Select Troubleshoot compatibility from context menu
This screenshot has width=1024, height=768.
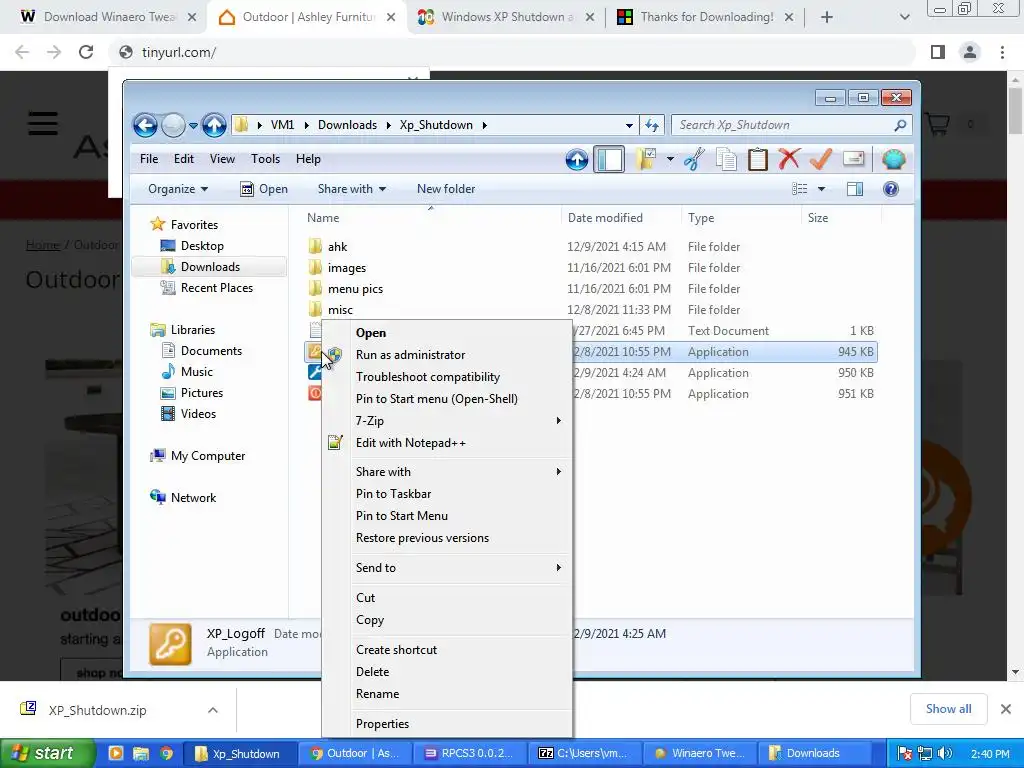[447, 377]
